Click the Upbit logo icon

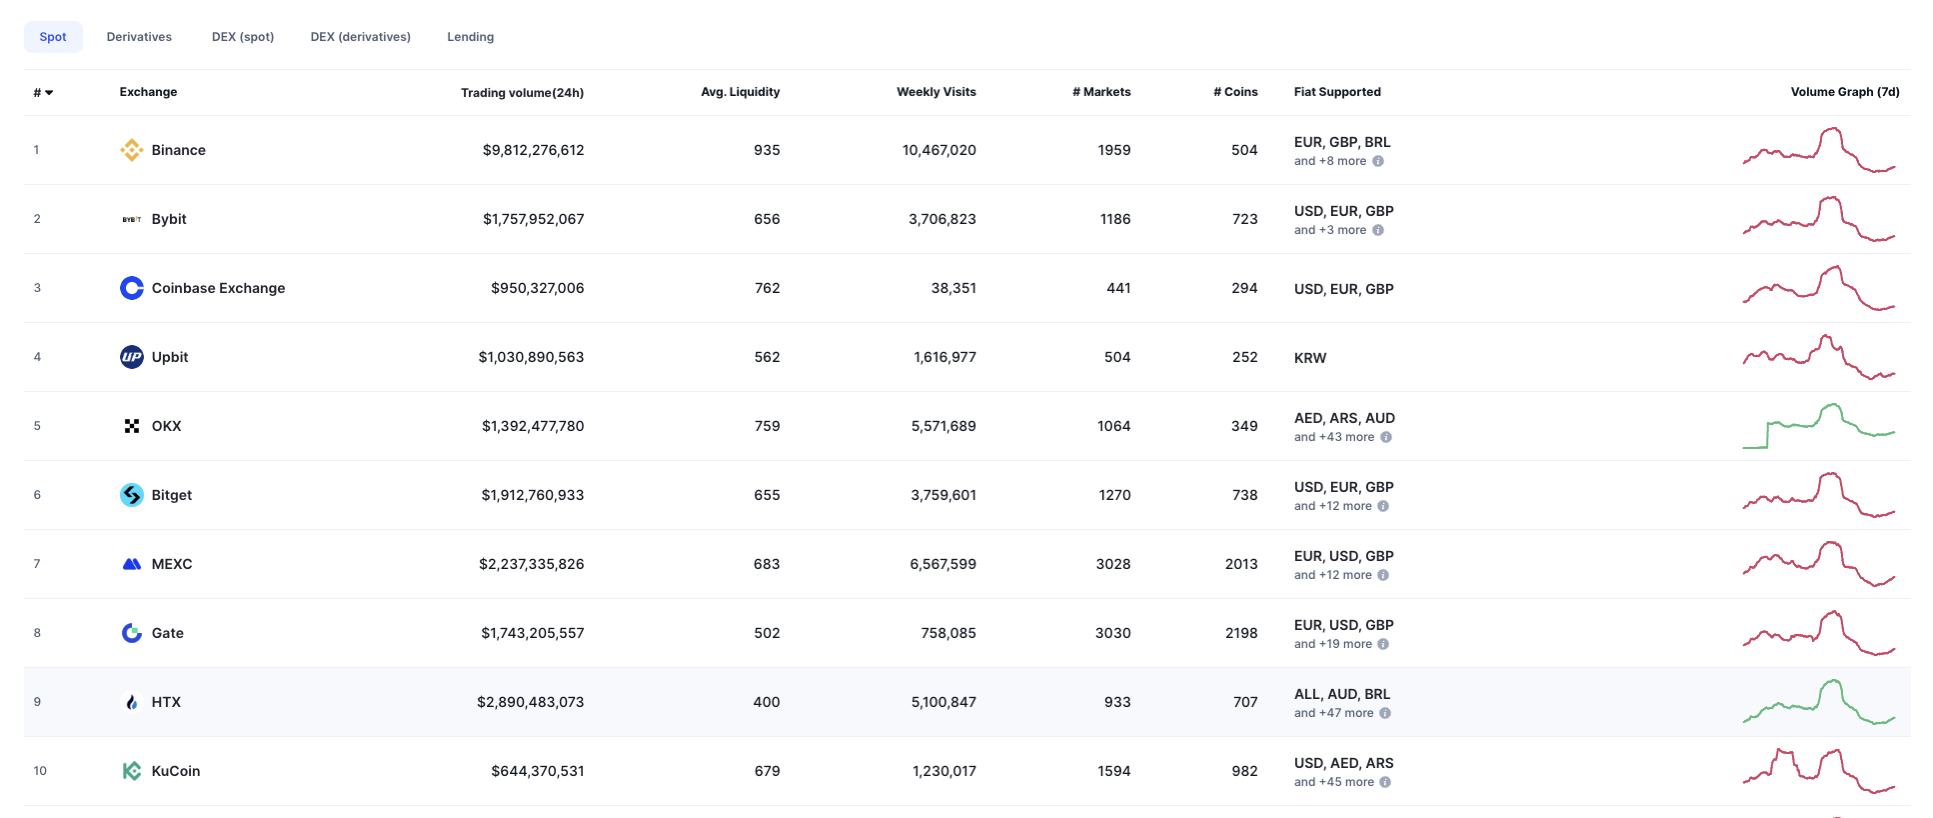coord(131,357)
